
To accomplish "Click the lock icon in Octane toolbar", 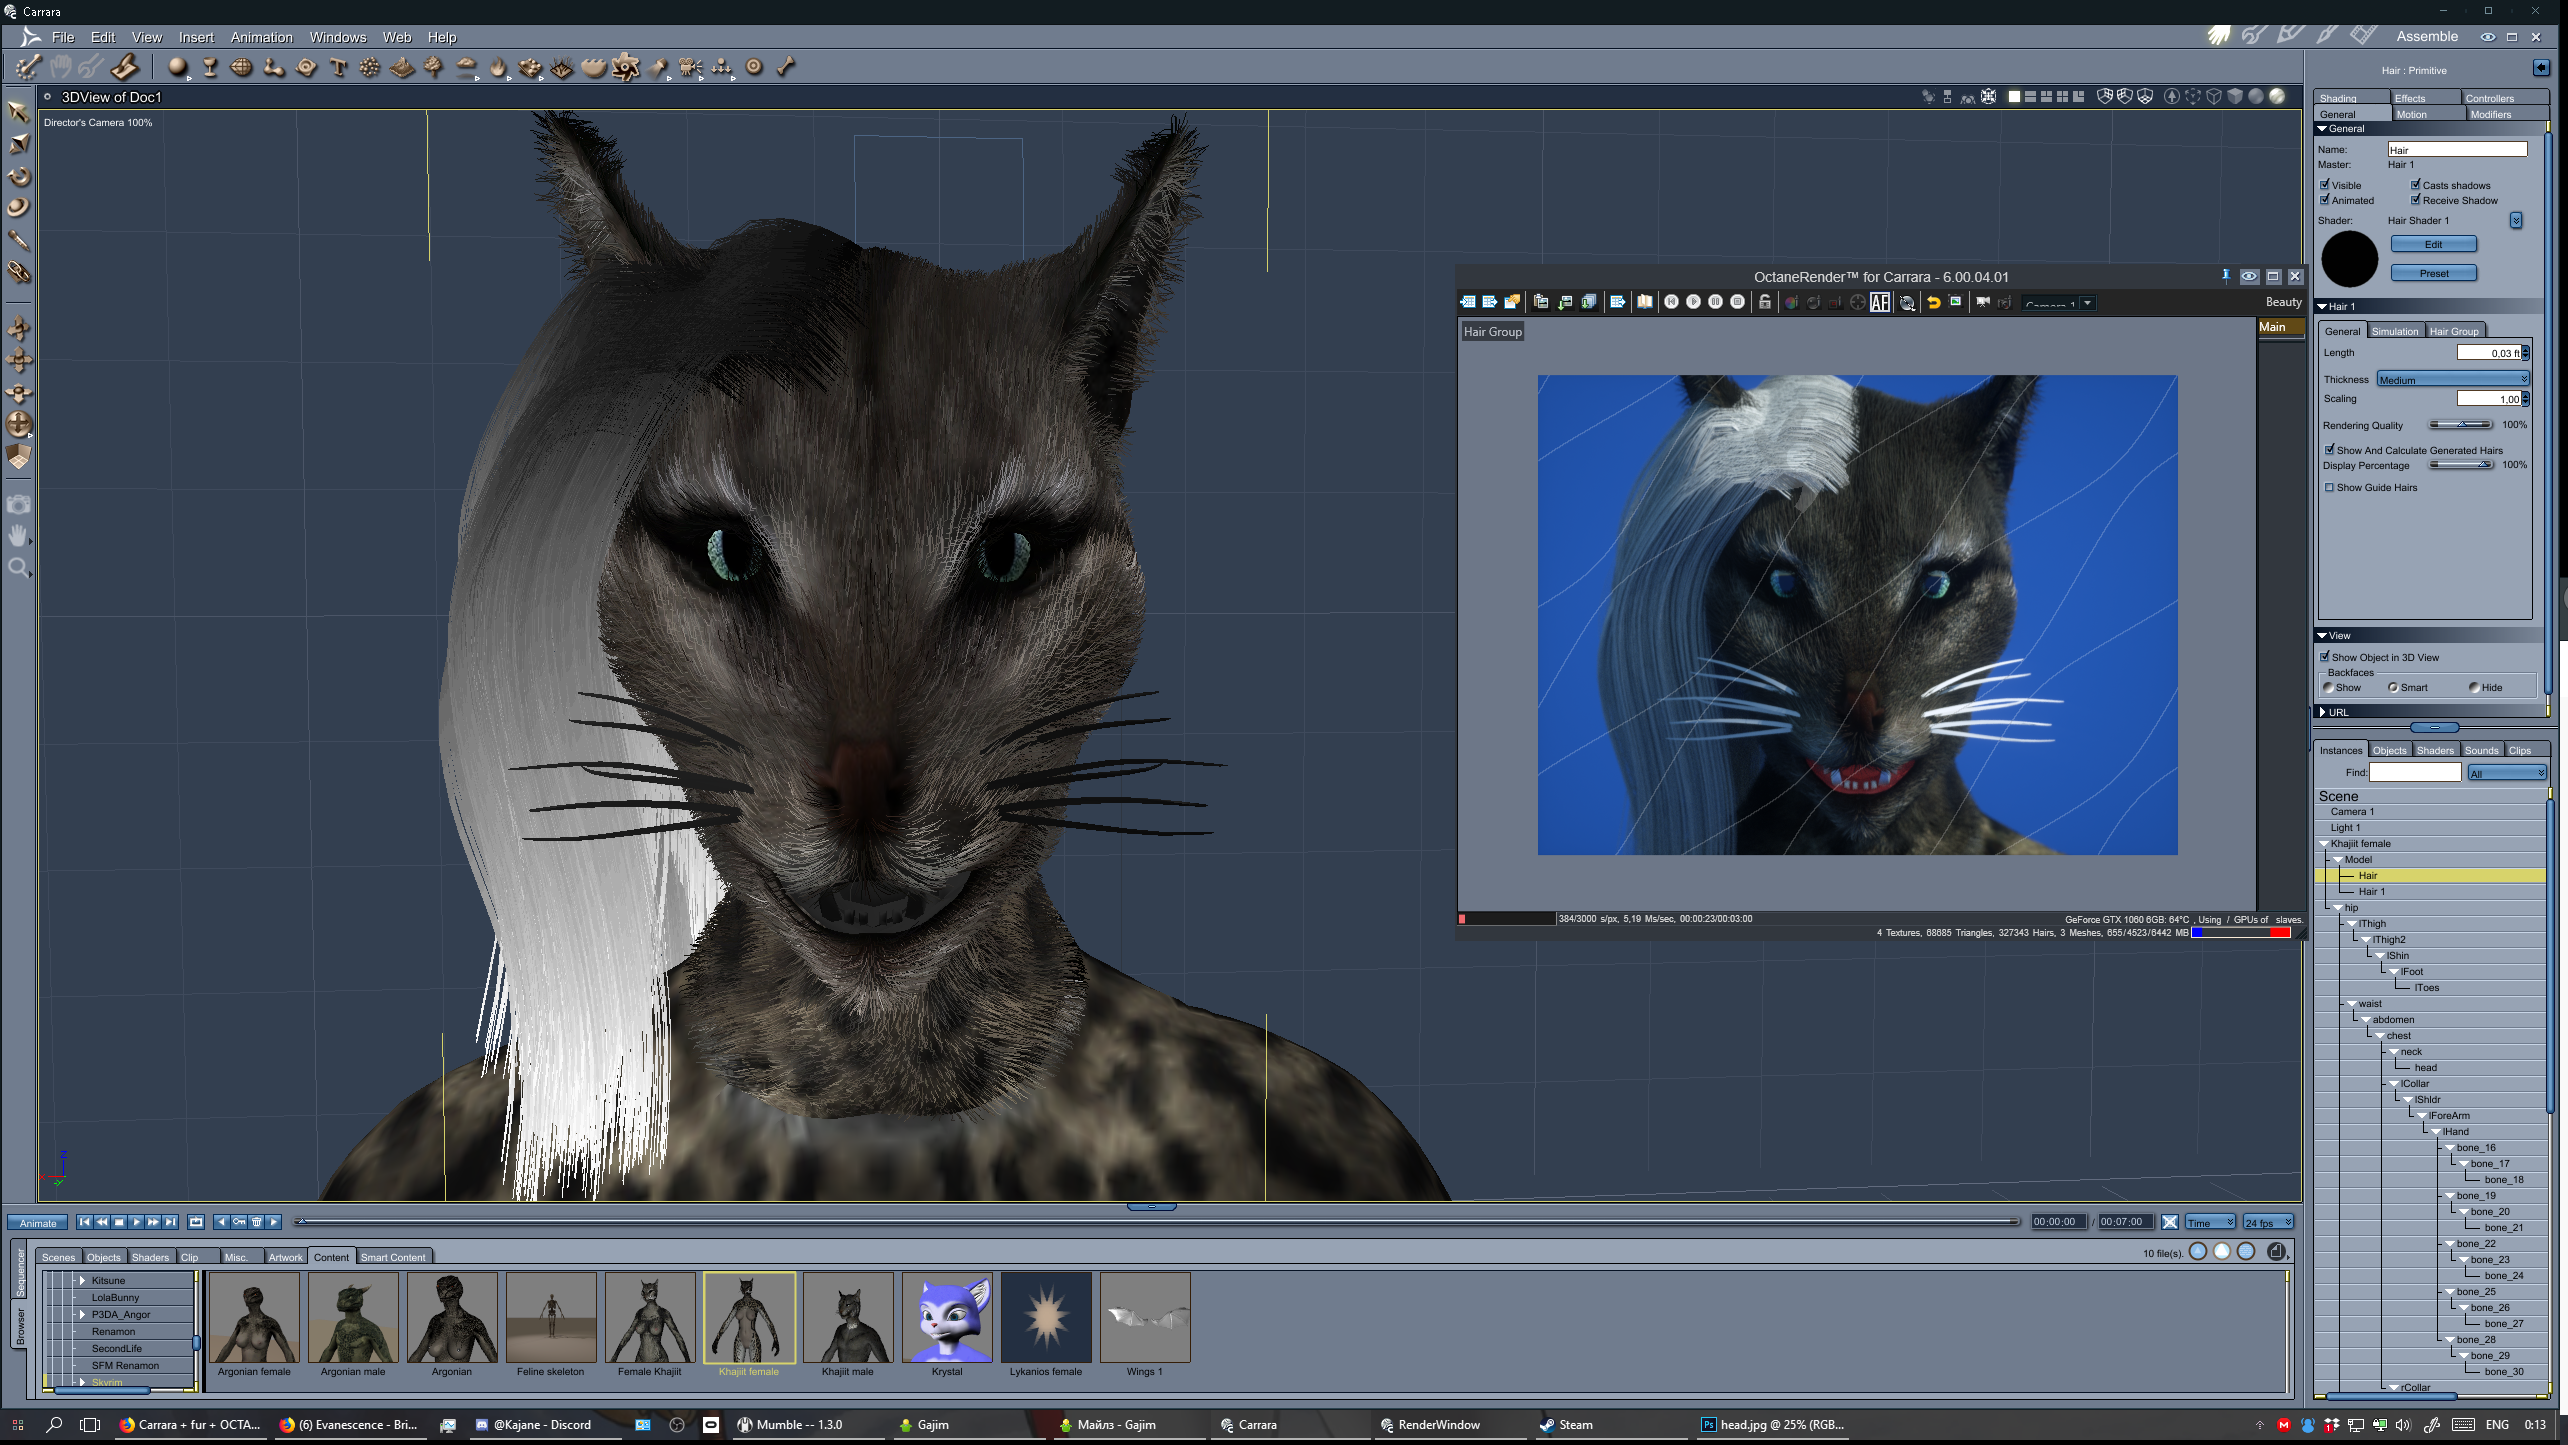I will coord(1764,302).
